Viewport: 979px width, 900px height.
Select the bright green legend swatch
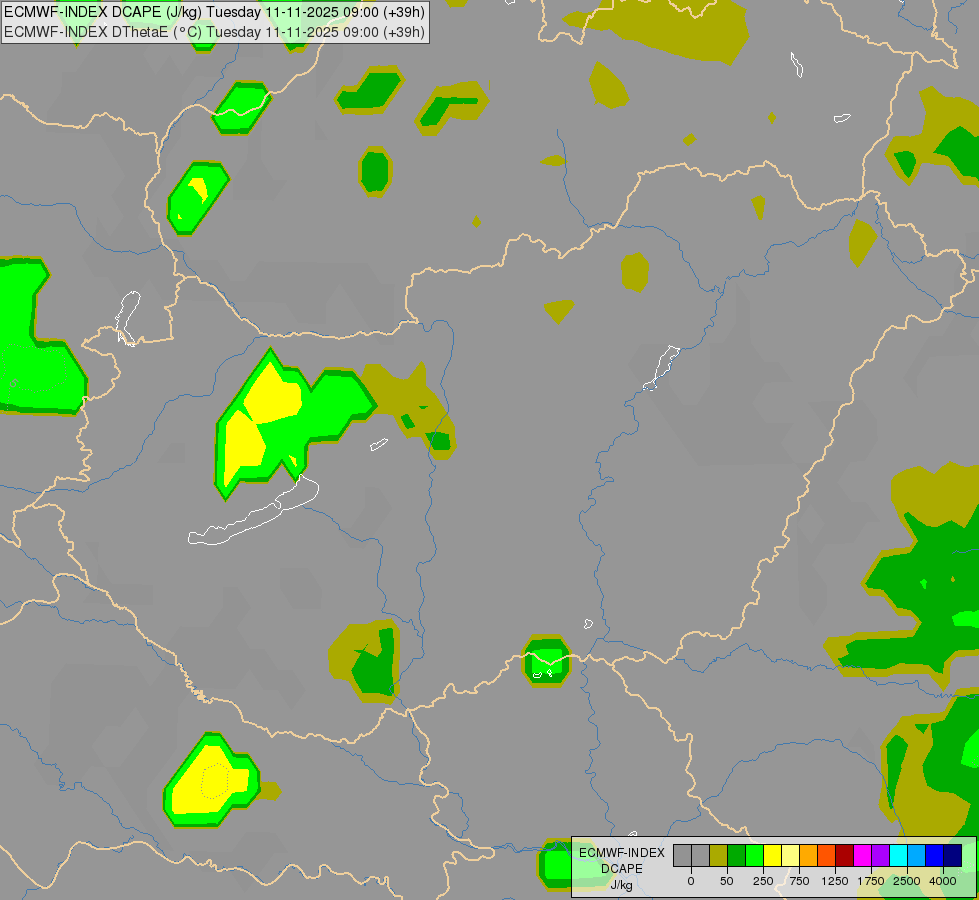click(755, 856)
